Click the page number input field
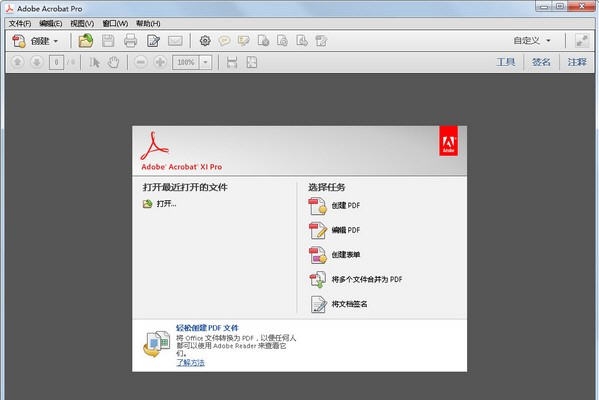 point(56,62)
